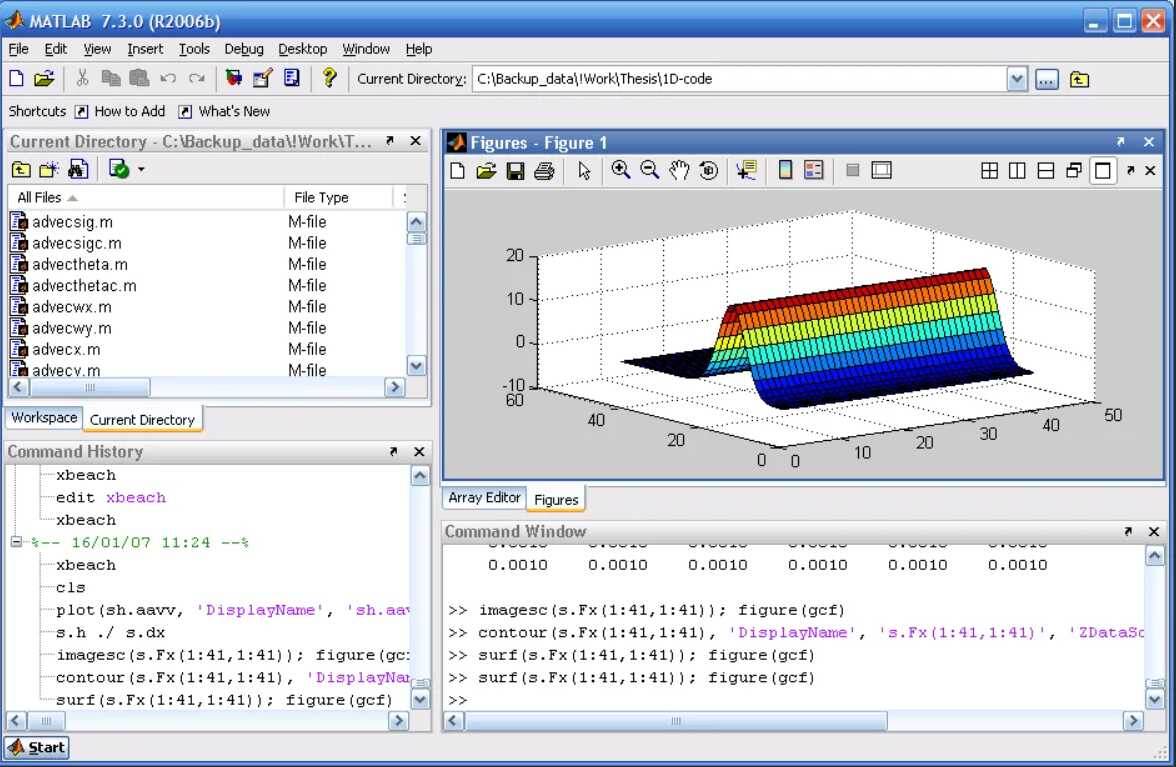1176x767 pixels.
Task: Click Save figure icon in Figures toolbar
Action: pos(515,171)
